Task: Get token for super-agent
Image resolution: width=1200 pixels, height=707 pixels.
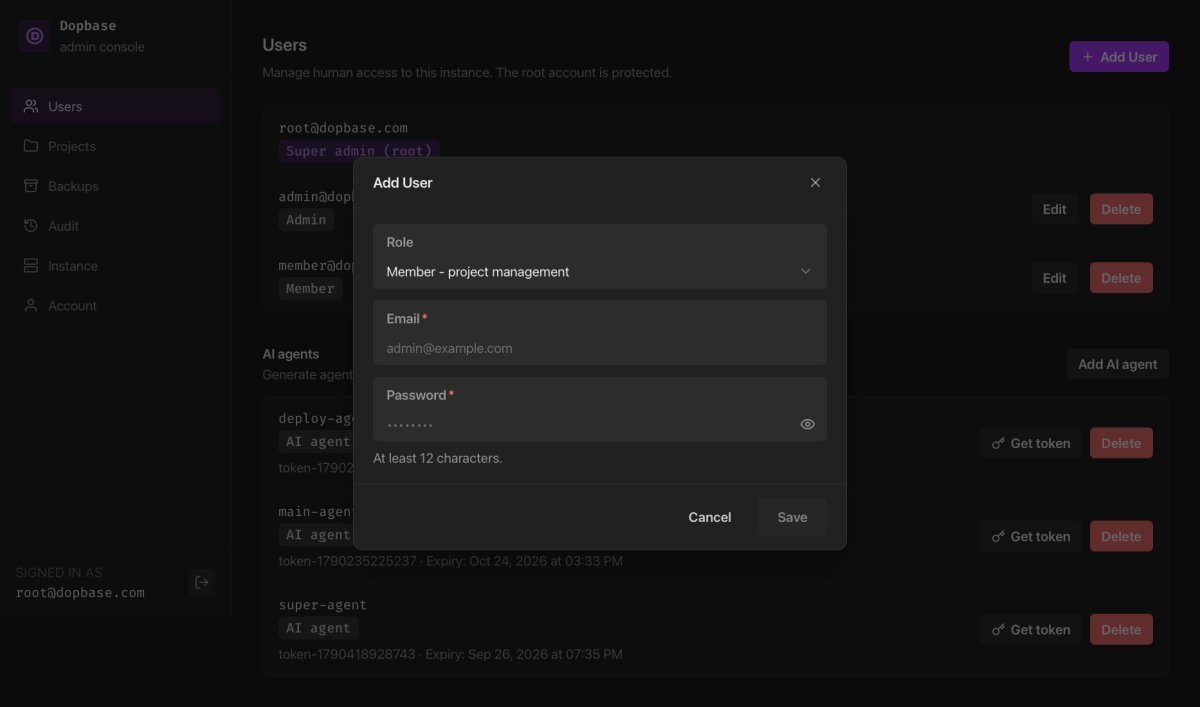Action: 1030,629
